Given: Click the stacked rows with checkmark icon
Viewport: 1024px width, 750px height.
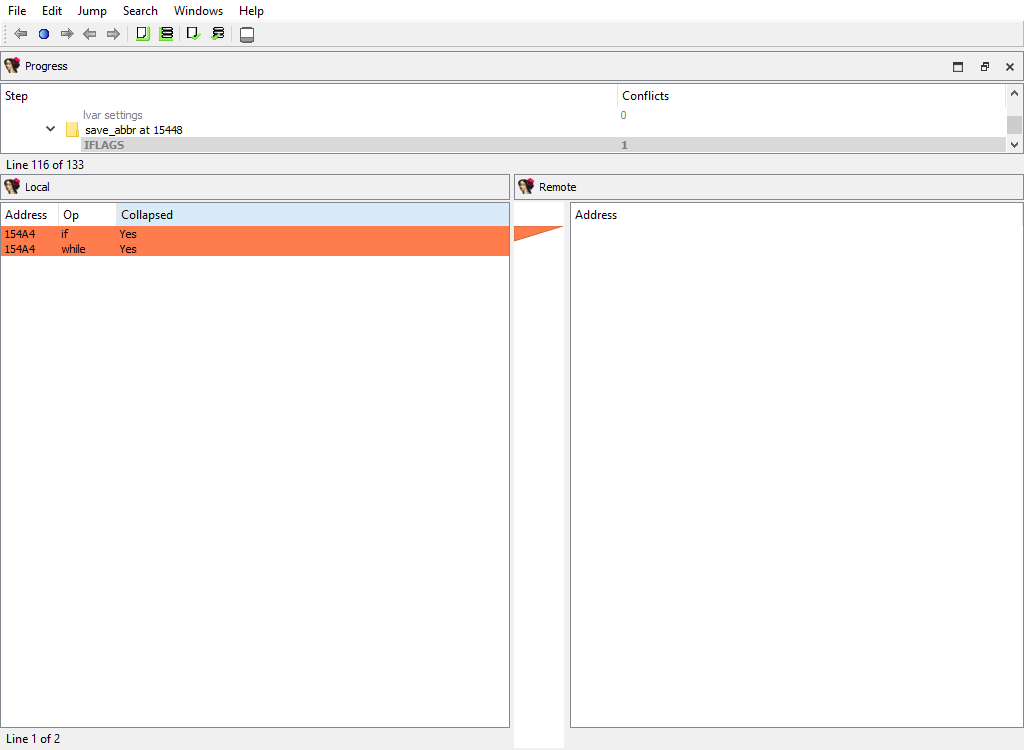Looking at the screenshot, I should pos(218,34).
